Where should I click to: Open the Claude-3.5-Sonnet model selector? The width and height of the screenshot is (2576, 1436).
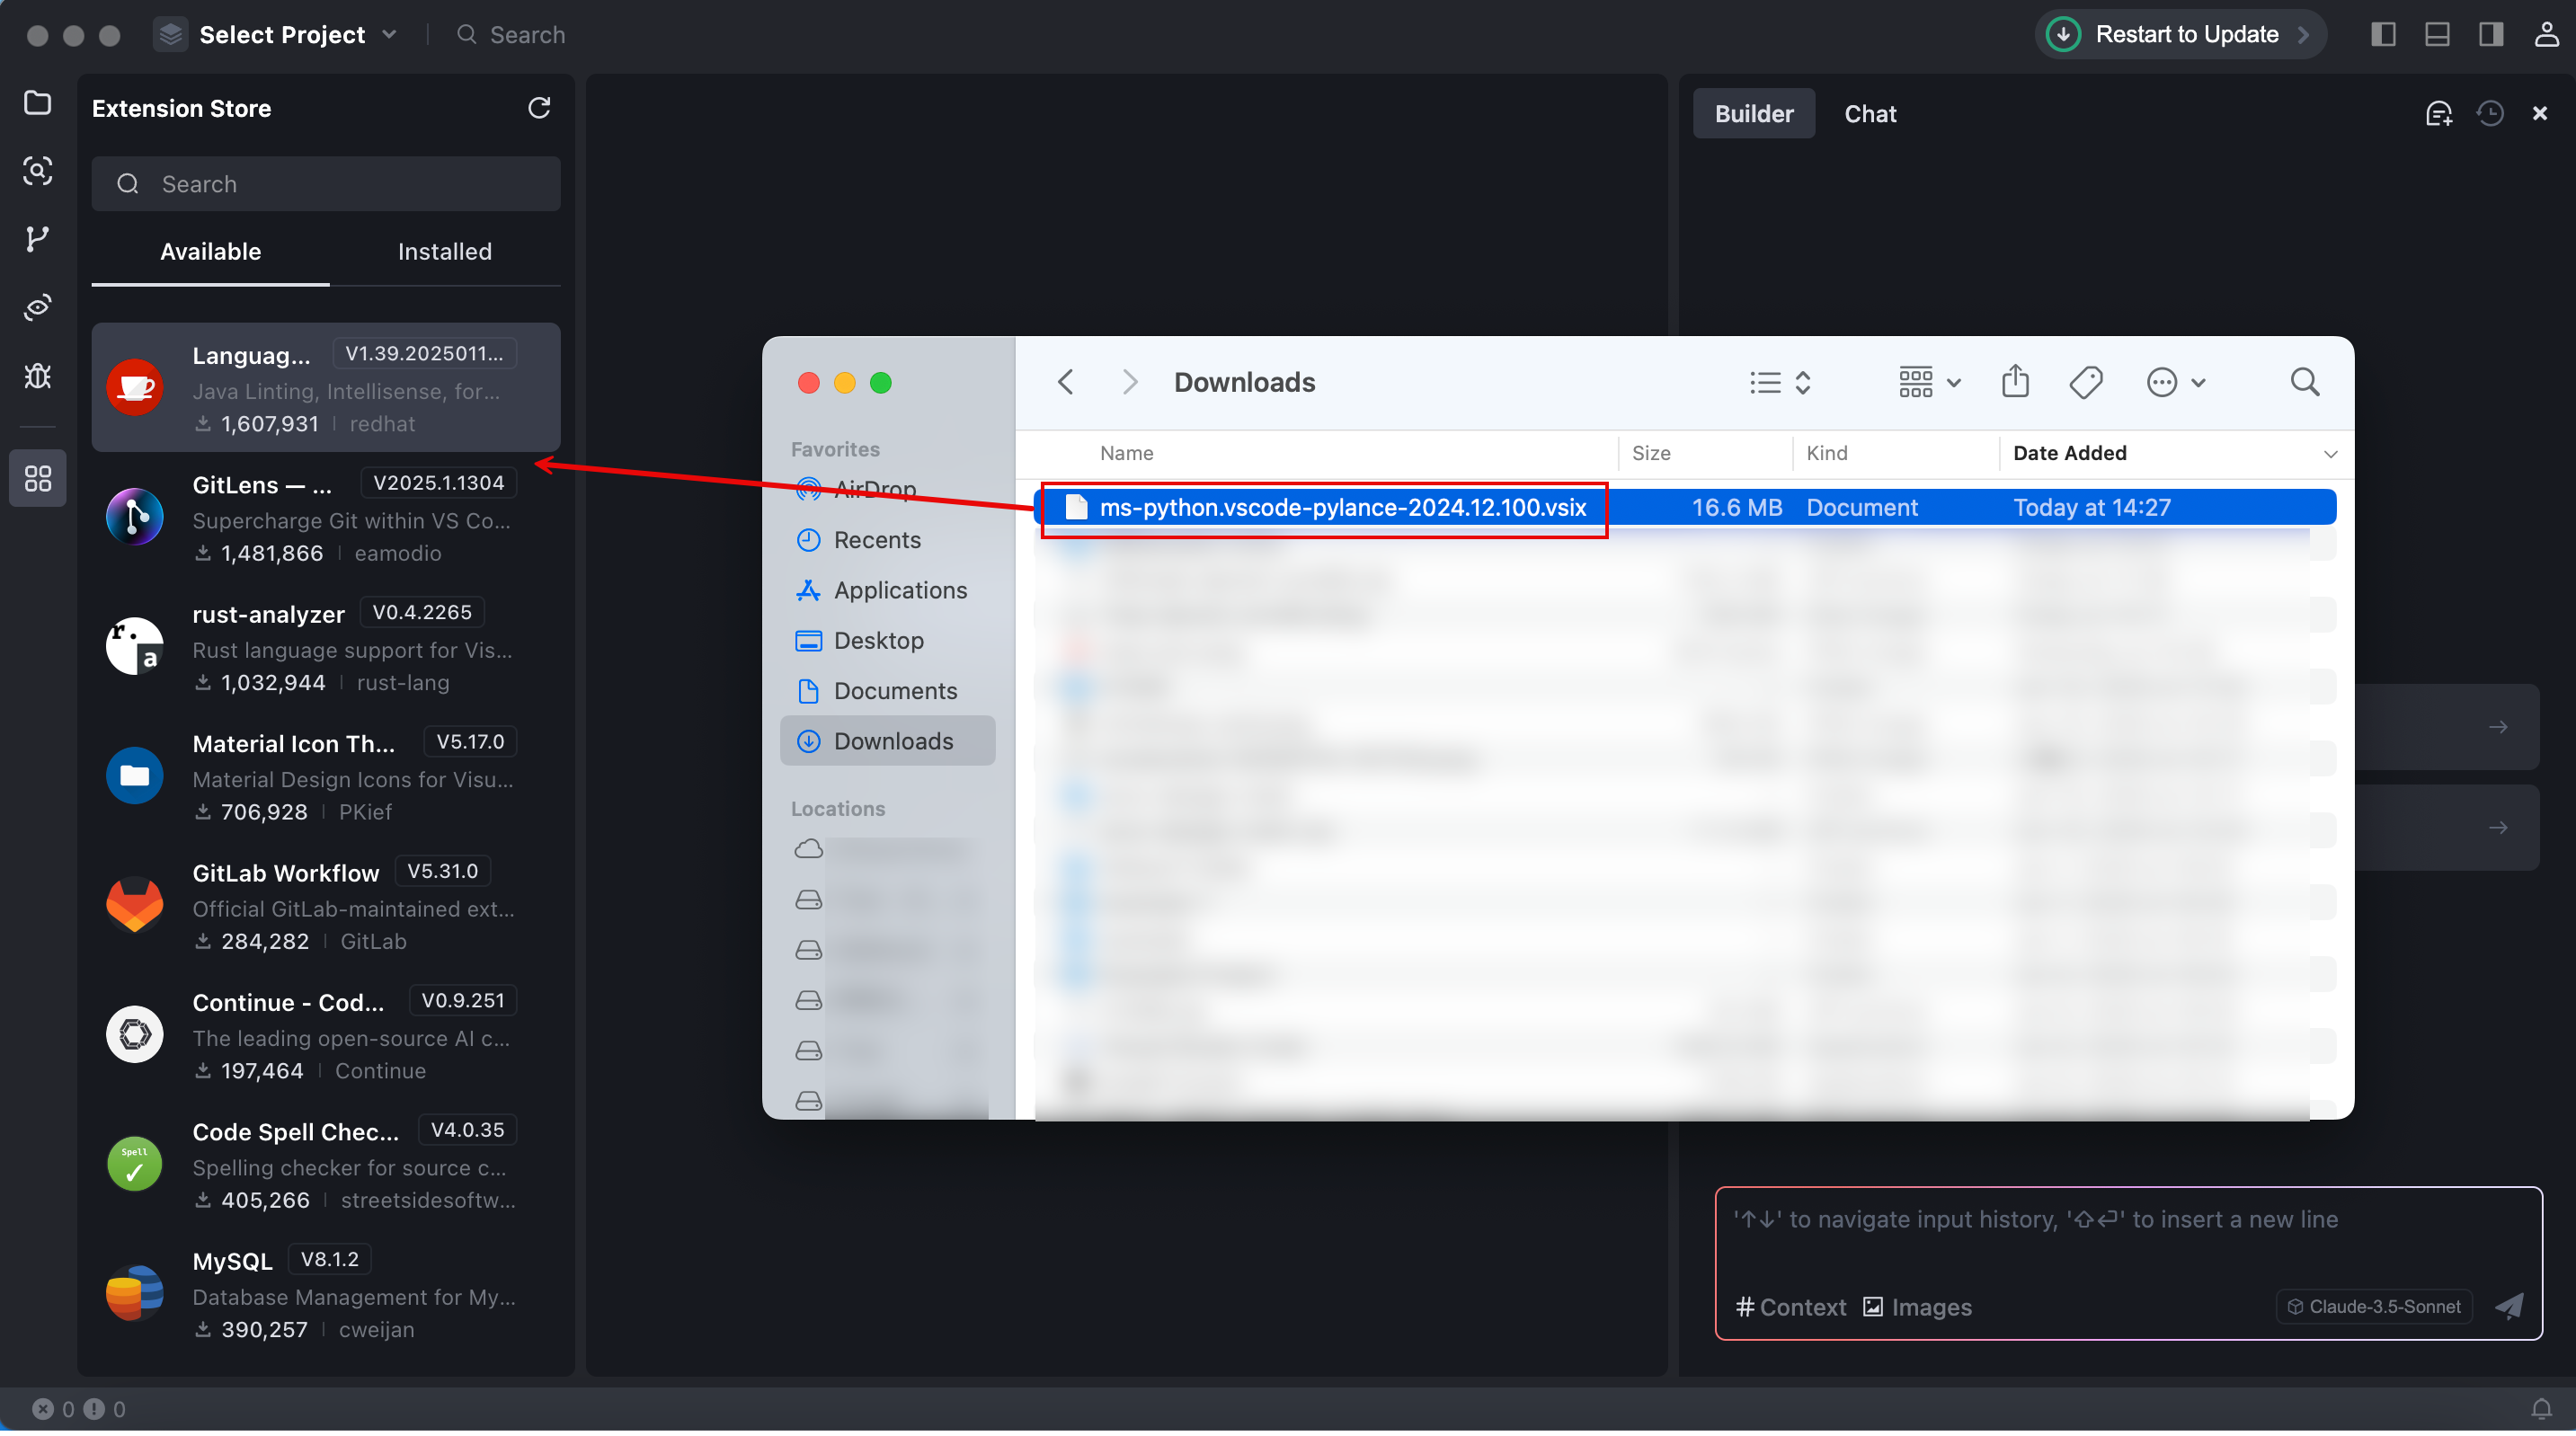[2374, 1307]
